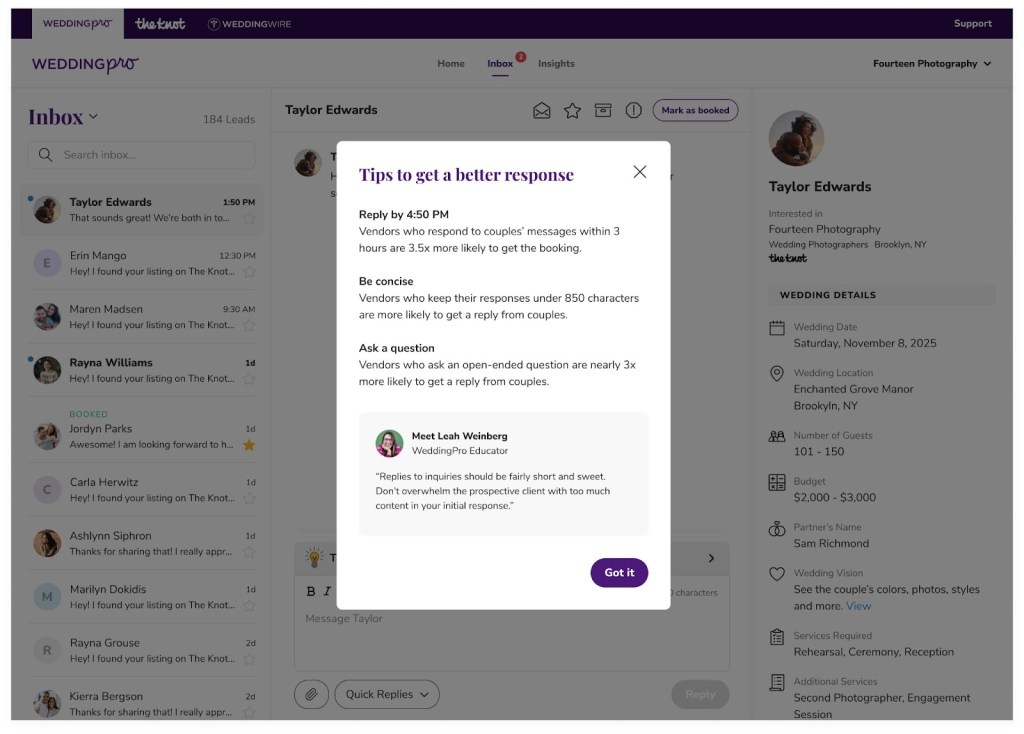Click Mark as booked button
Image resolution: width=1024 pixels, height=734 pixels.
tap(696, 110)
